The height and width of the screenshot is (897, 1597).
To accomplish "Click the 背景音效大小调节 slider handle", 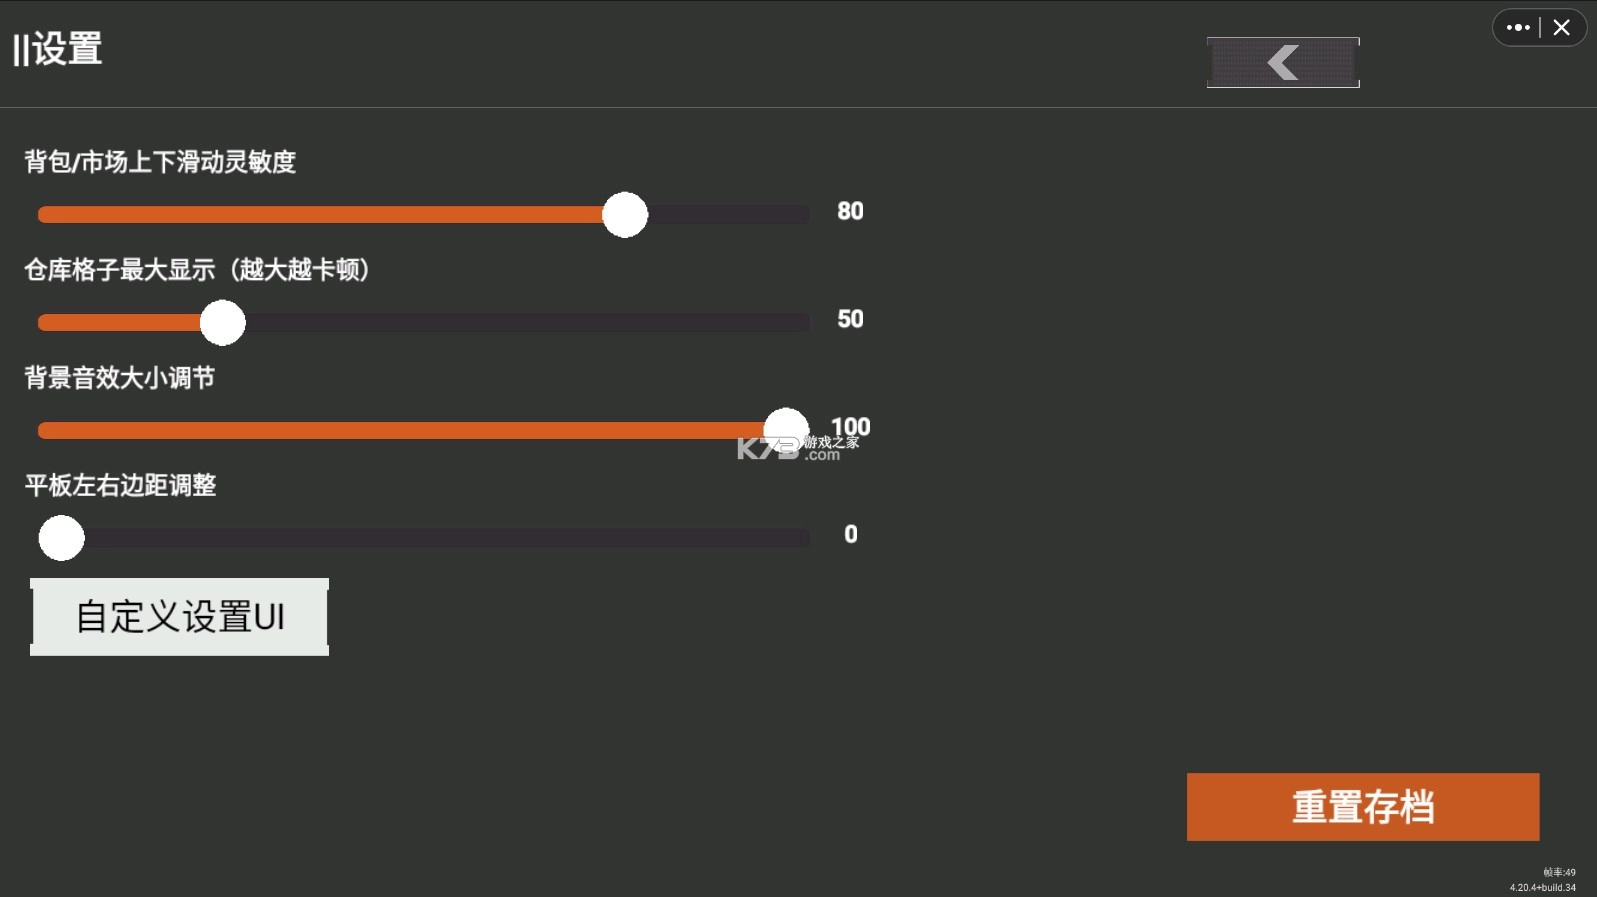I will pyautogui.click(x=786, y=430).
